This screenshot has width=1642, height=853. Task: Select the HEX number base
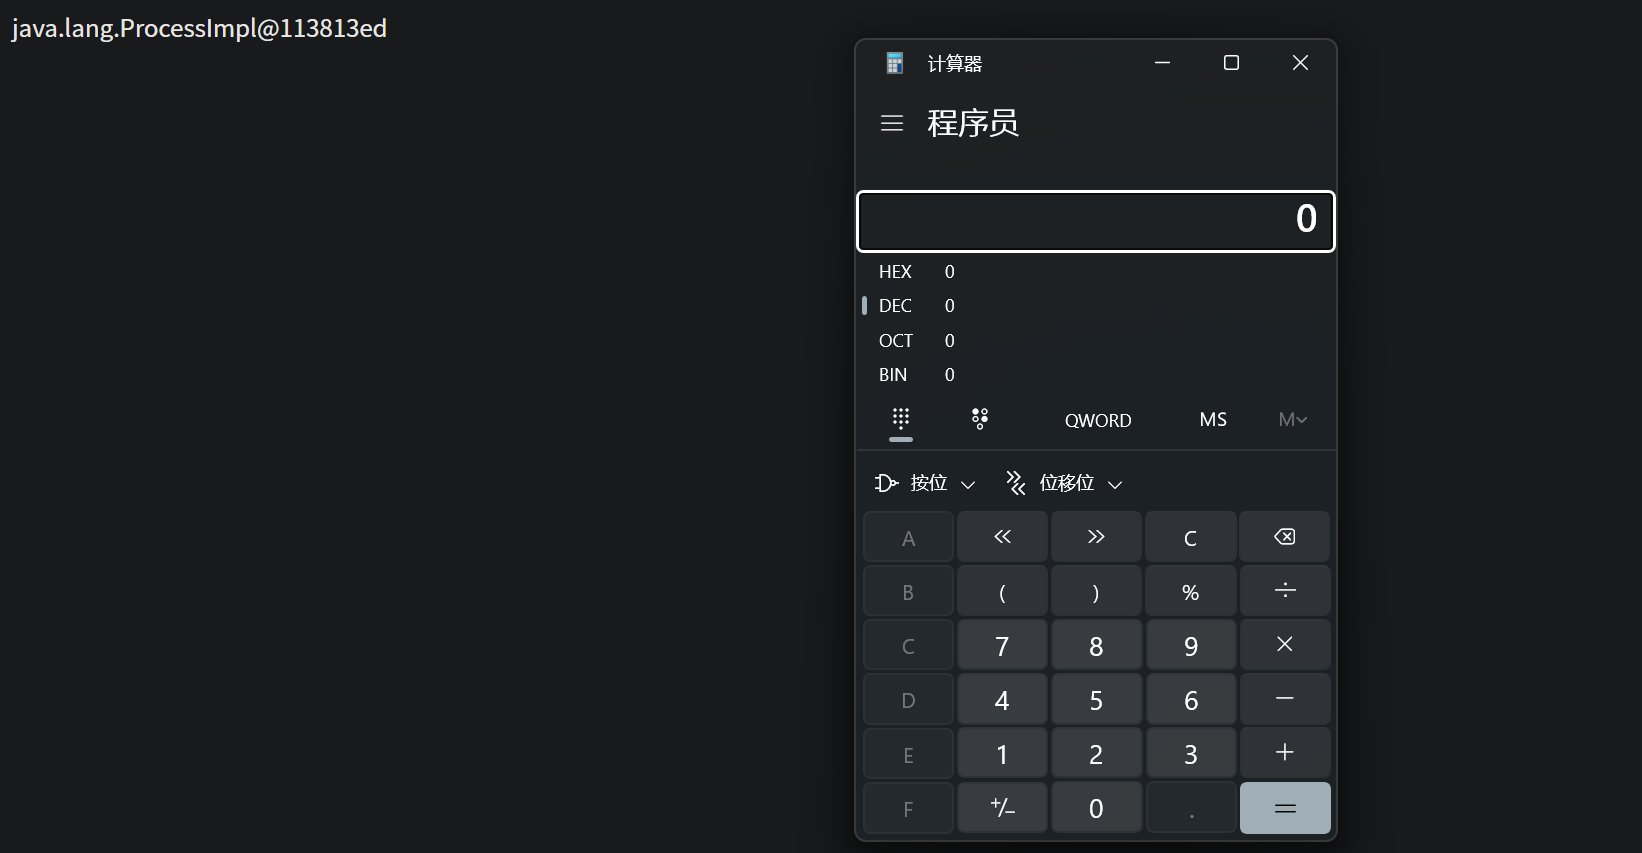895,272
